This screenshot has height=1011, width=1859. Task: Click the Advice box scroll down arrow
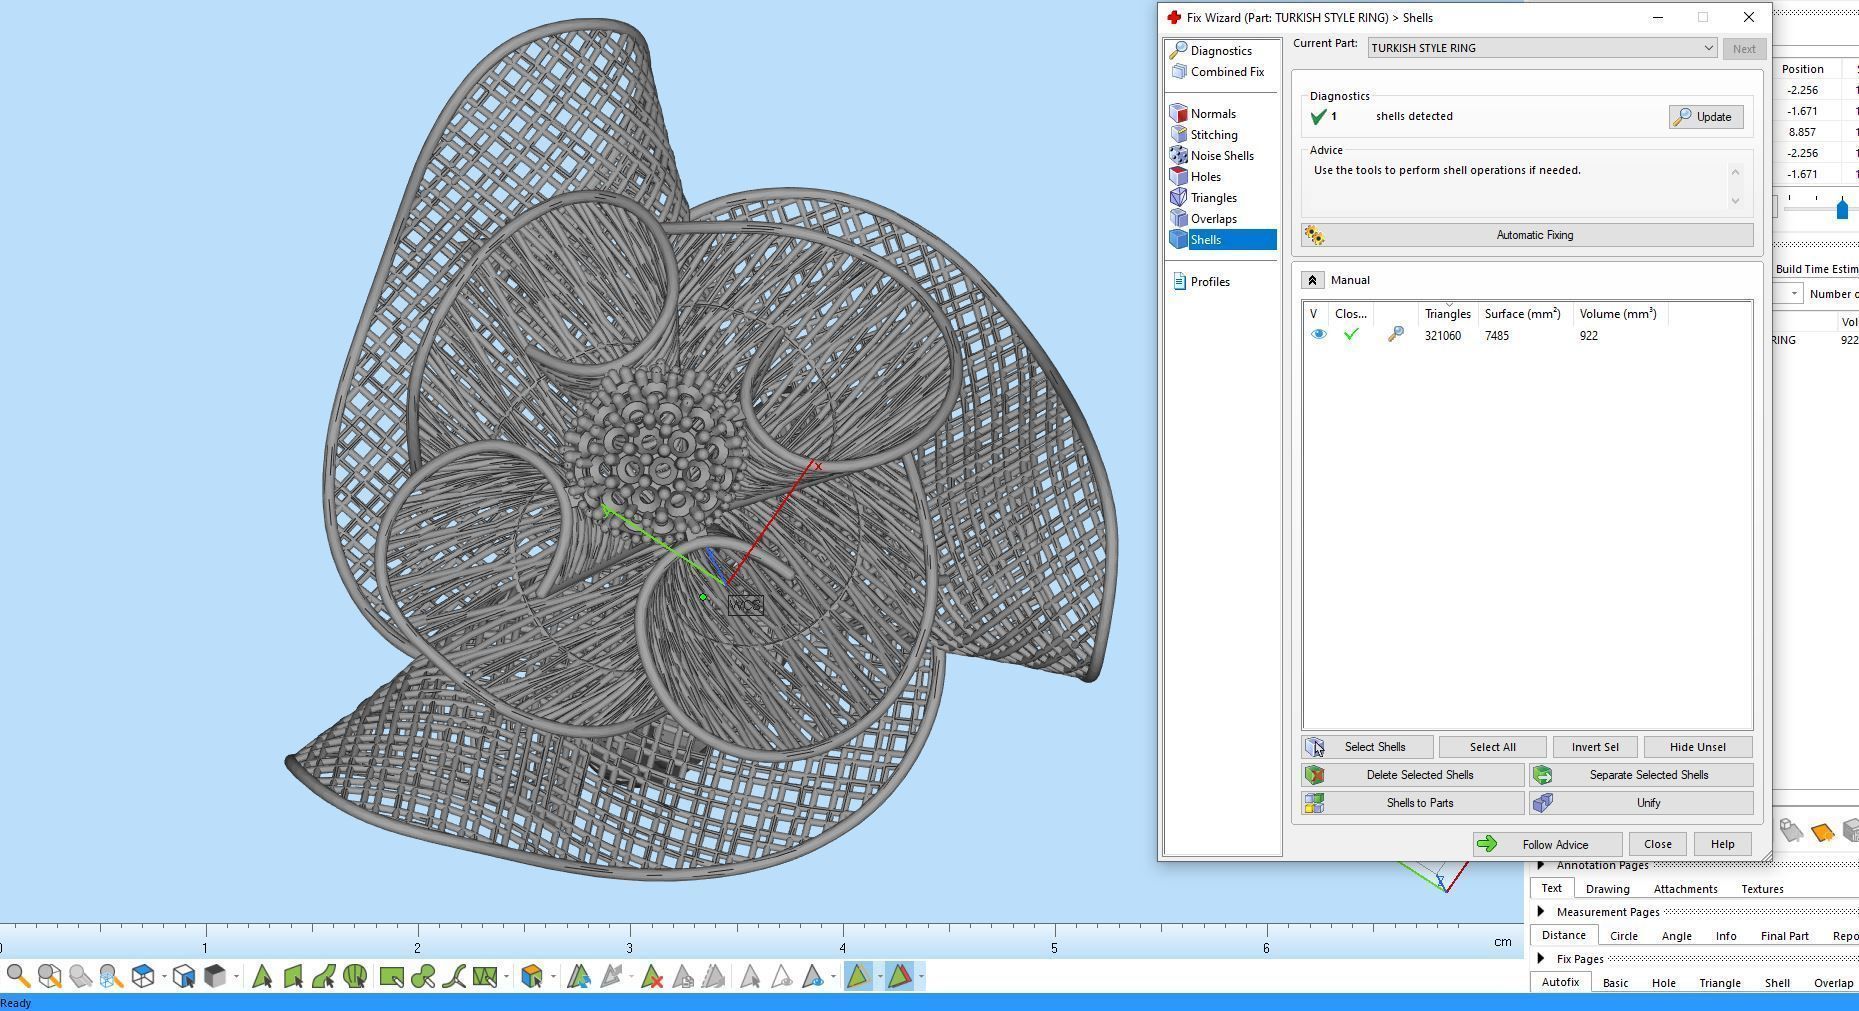click(x=1735, y=201)
